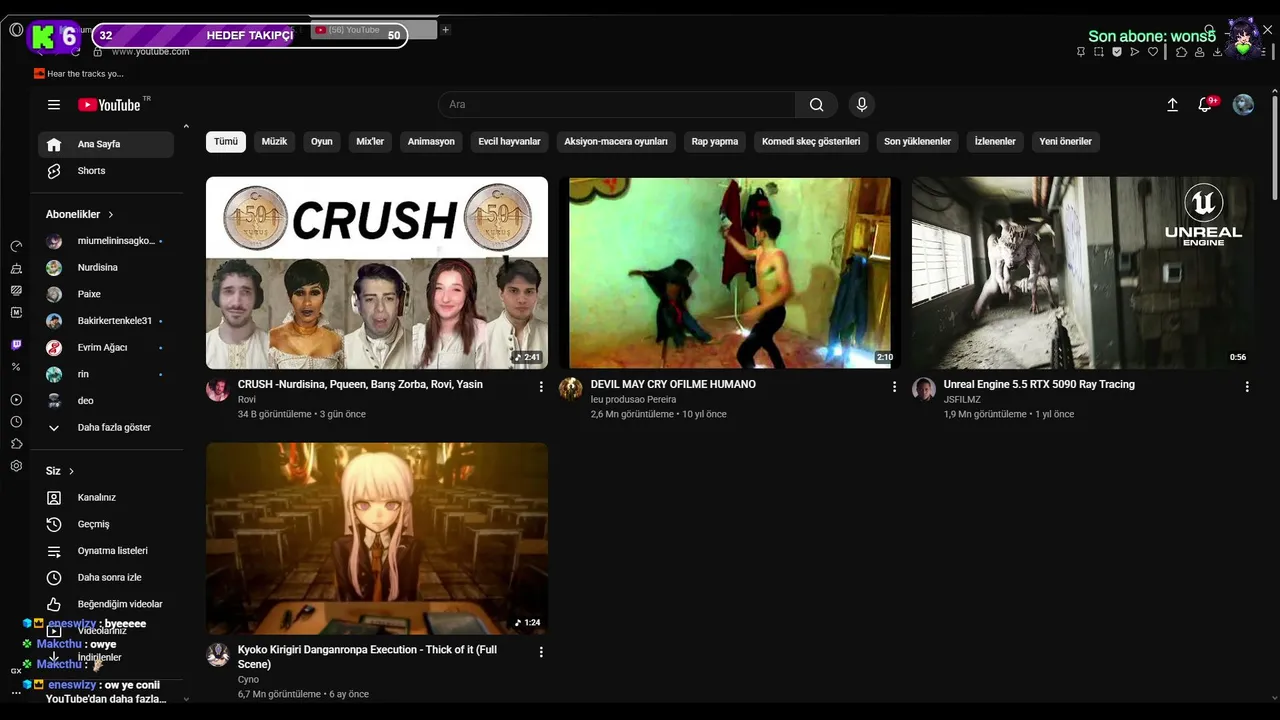The height and width of the screenshot is (720, 1280).
Task: Open Geçmiş watch history
Action: [106, 524]
